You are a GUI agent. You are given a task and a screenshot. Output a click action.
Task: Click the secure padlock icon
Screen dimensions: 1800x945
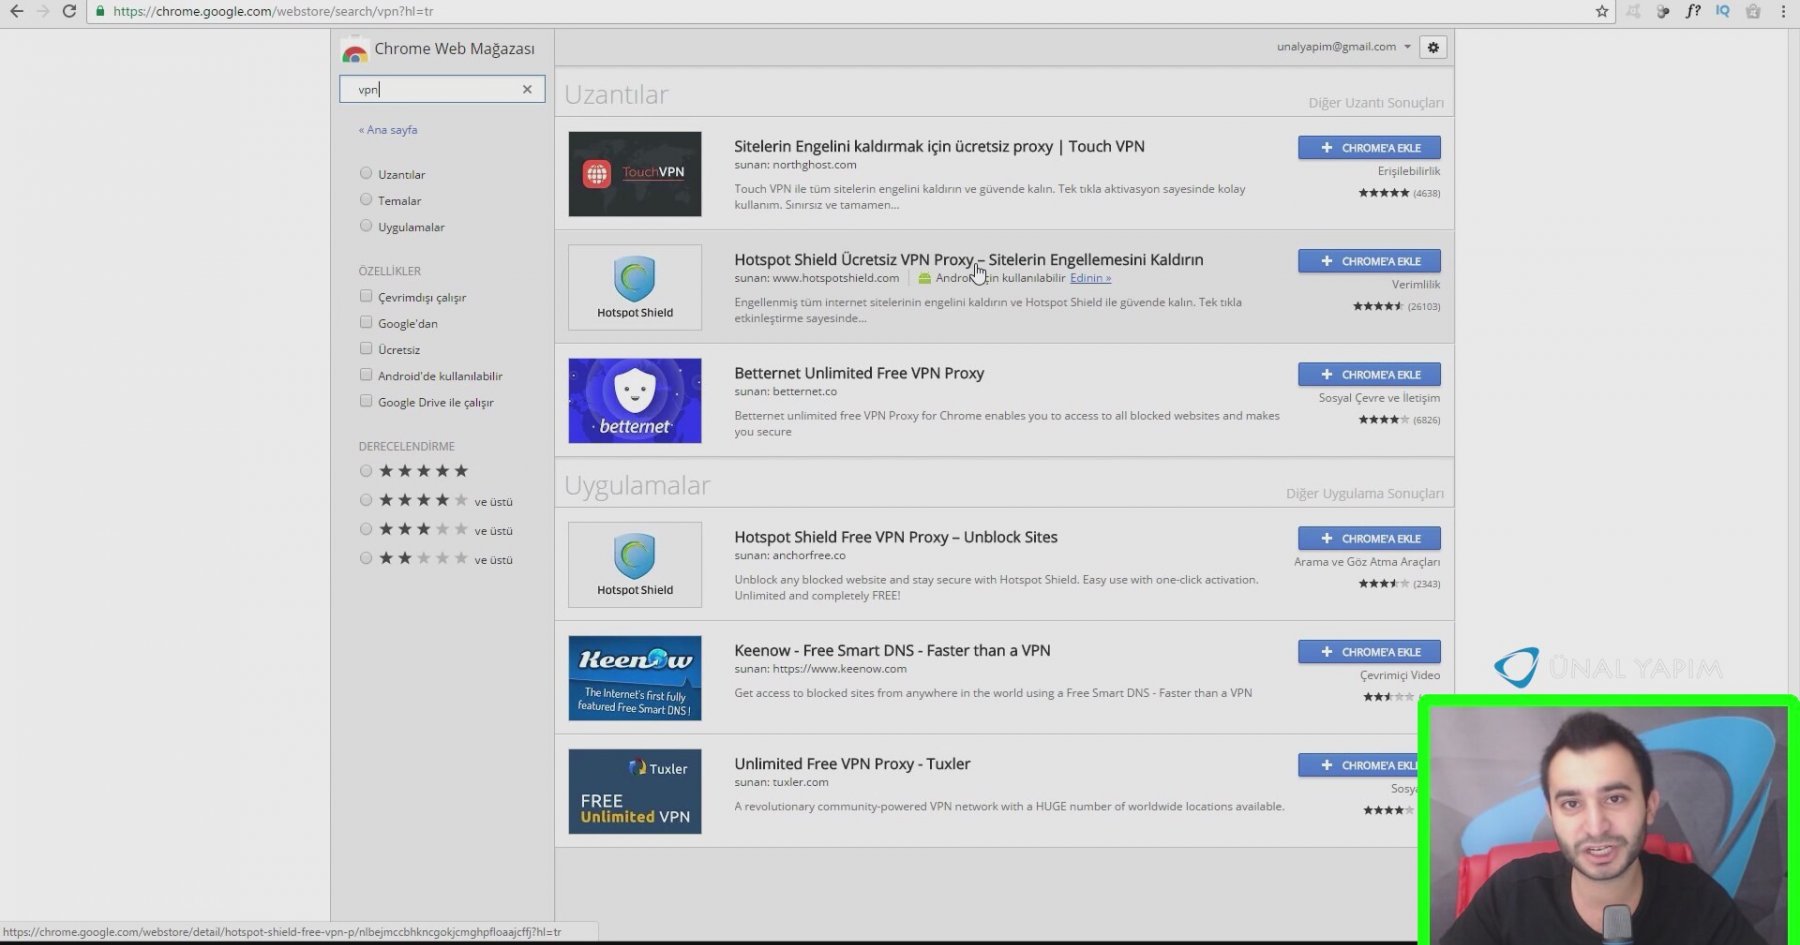click(100, 11)
